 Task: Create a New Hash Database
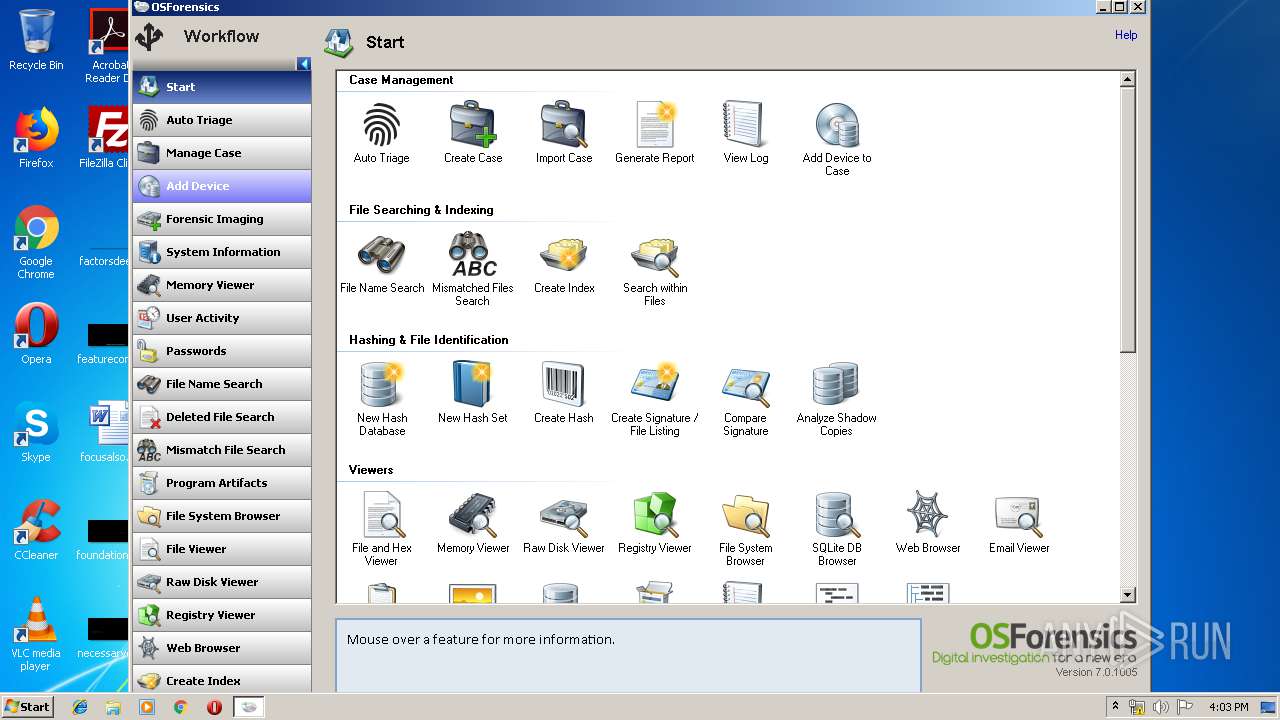tap(381, 386)
